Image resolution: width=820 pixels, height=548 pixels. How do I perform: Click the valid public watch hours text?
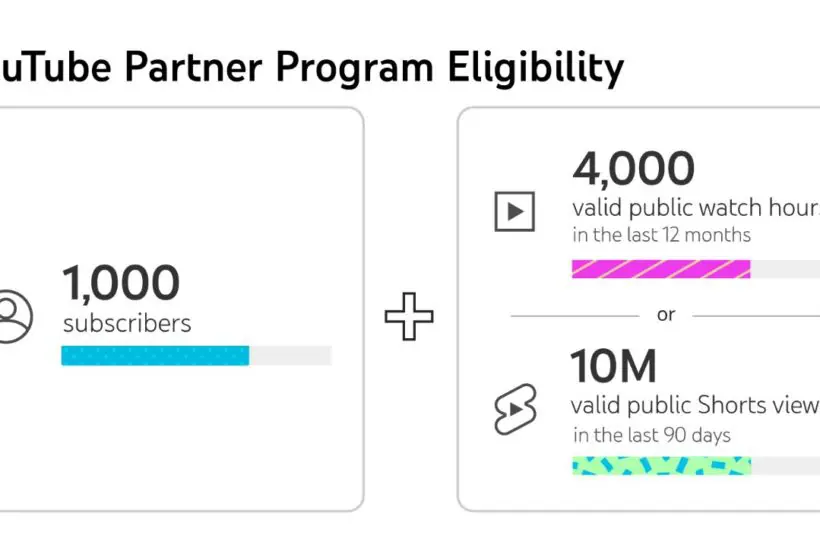[696, 208]
